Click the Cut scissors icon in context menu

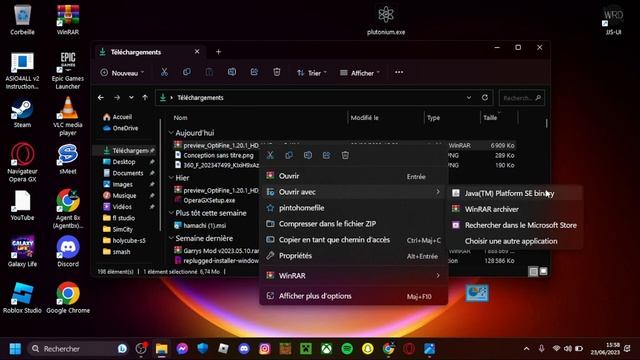[270, 155]
